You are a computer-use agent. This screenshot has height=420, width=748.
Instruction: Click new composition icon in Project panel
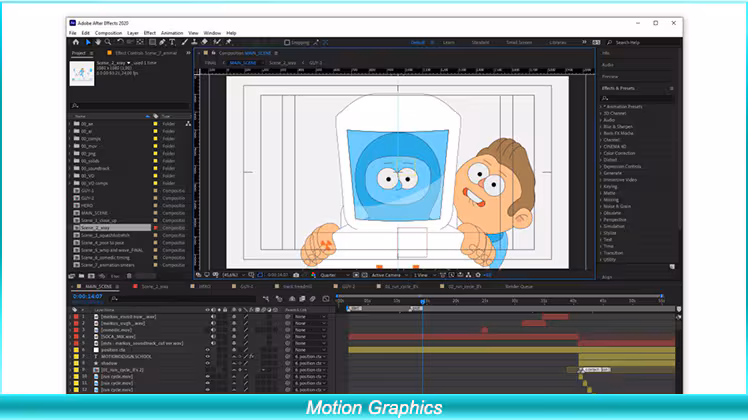pyautogui.click(x=91, y=276)
